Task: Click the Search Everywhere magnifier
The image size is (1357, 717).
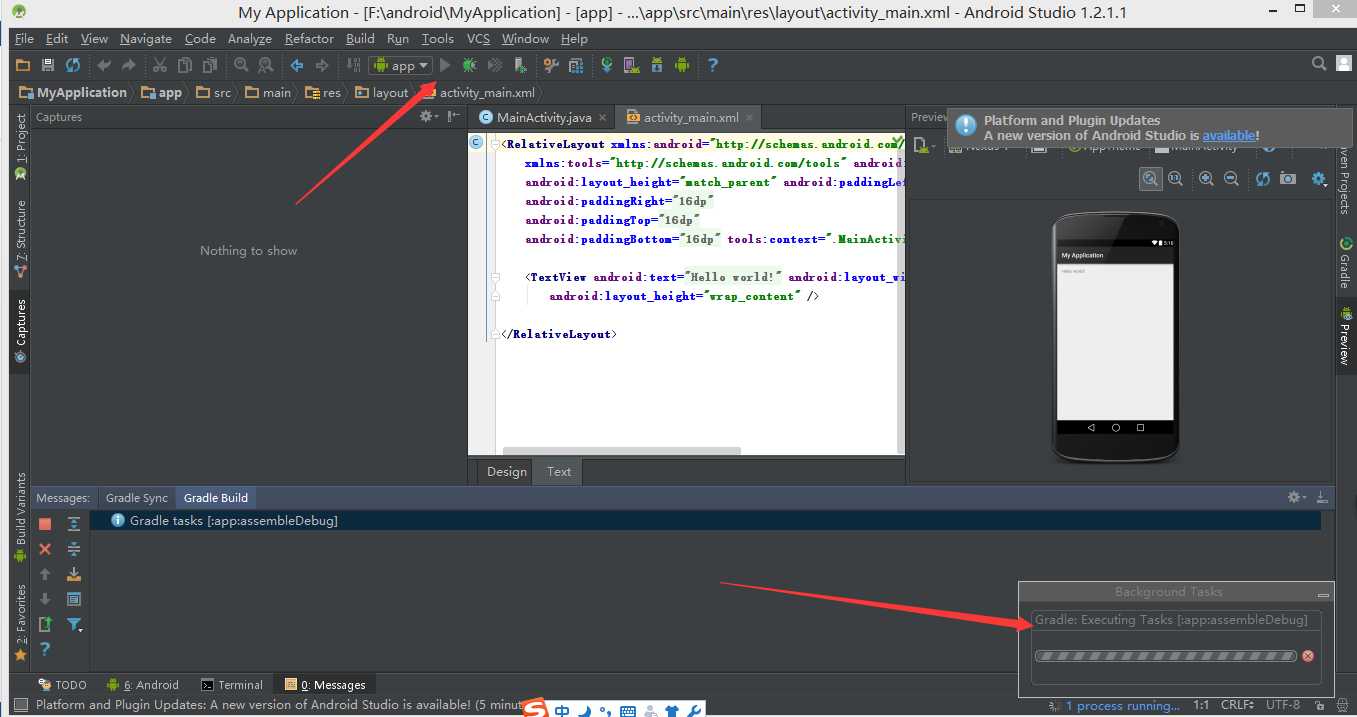Action: point(1319,63)
